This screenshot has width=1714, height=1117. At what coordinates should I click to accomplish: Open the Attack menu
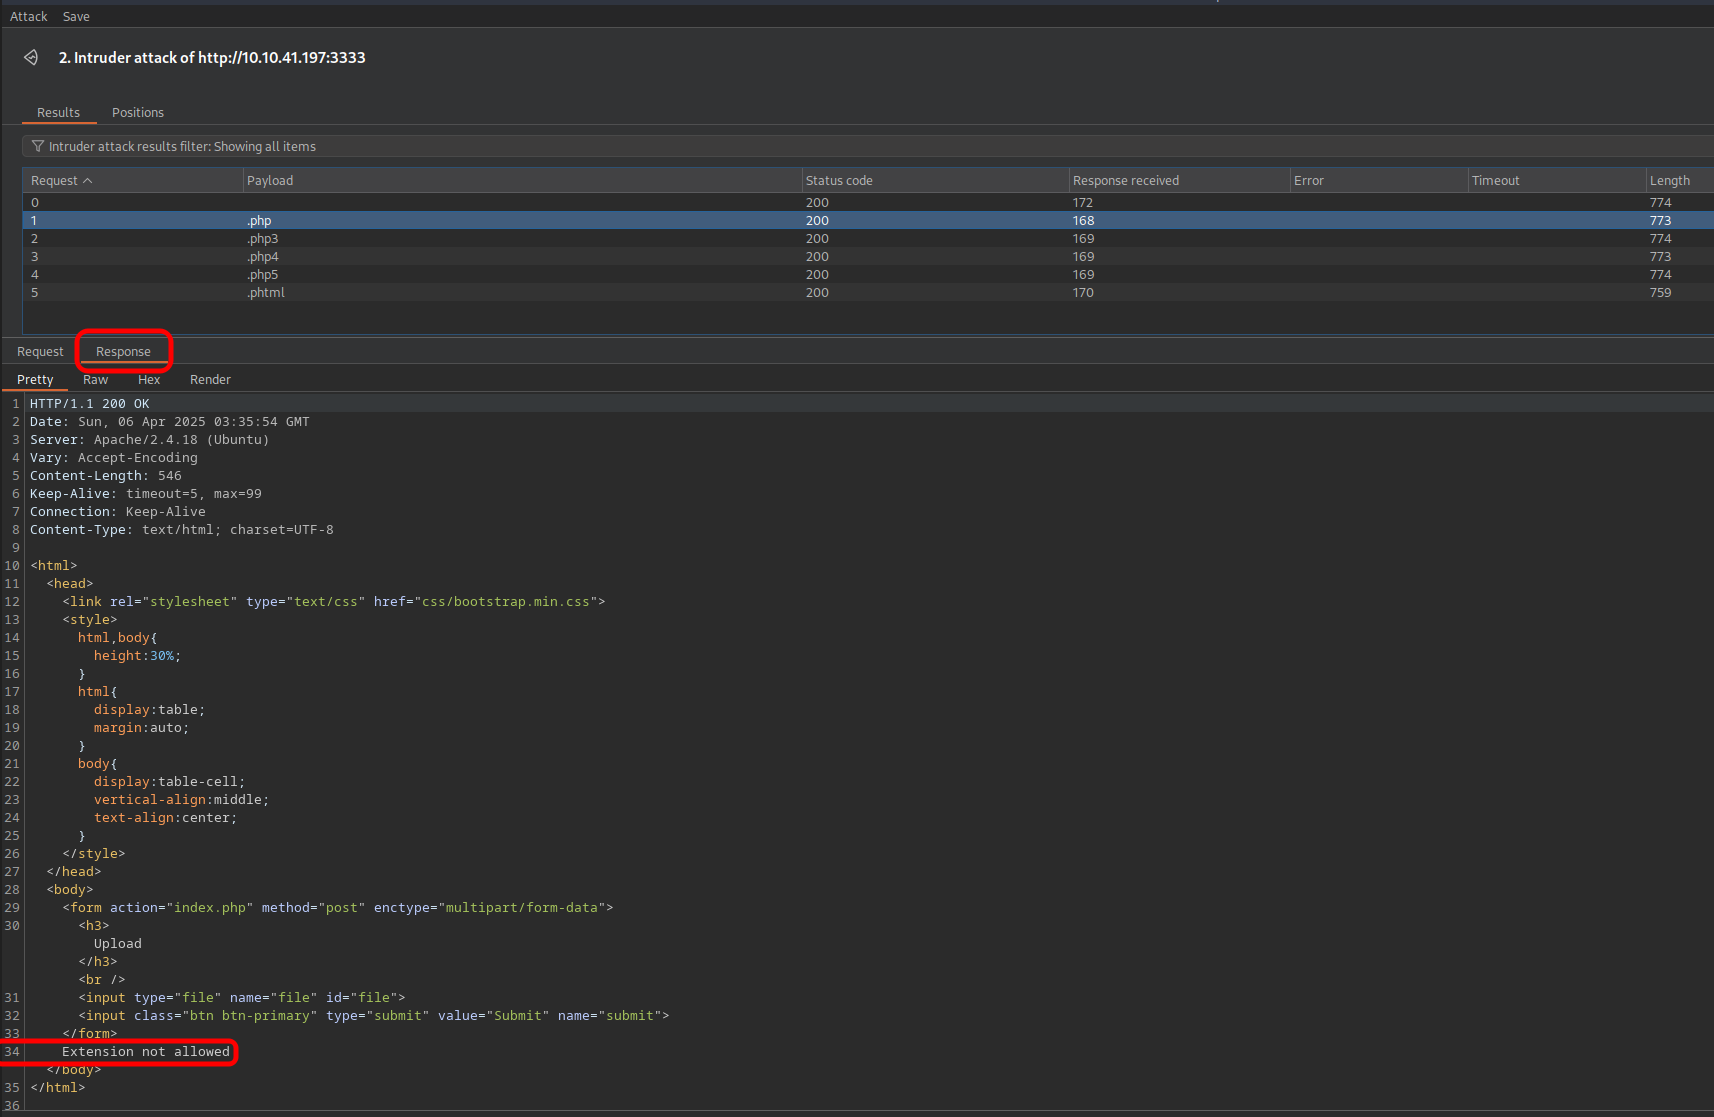pyautogui.click(x=29, y=17)
